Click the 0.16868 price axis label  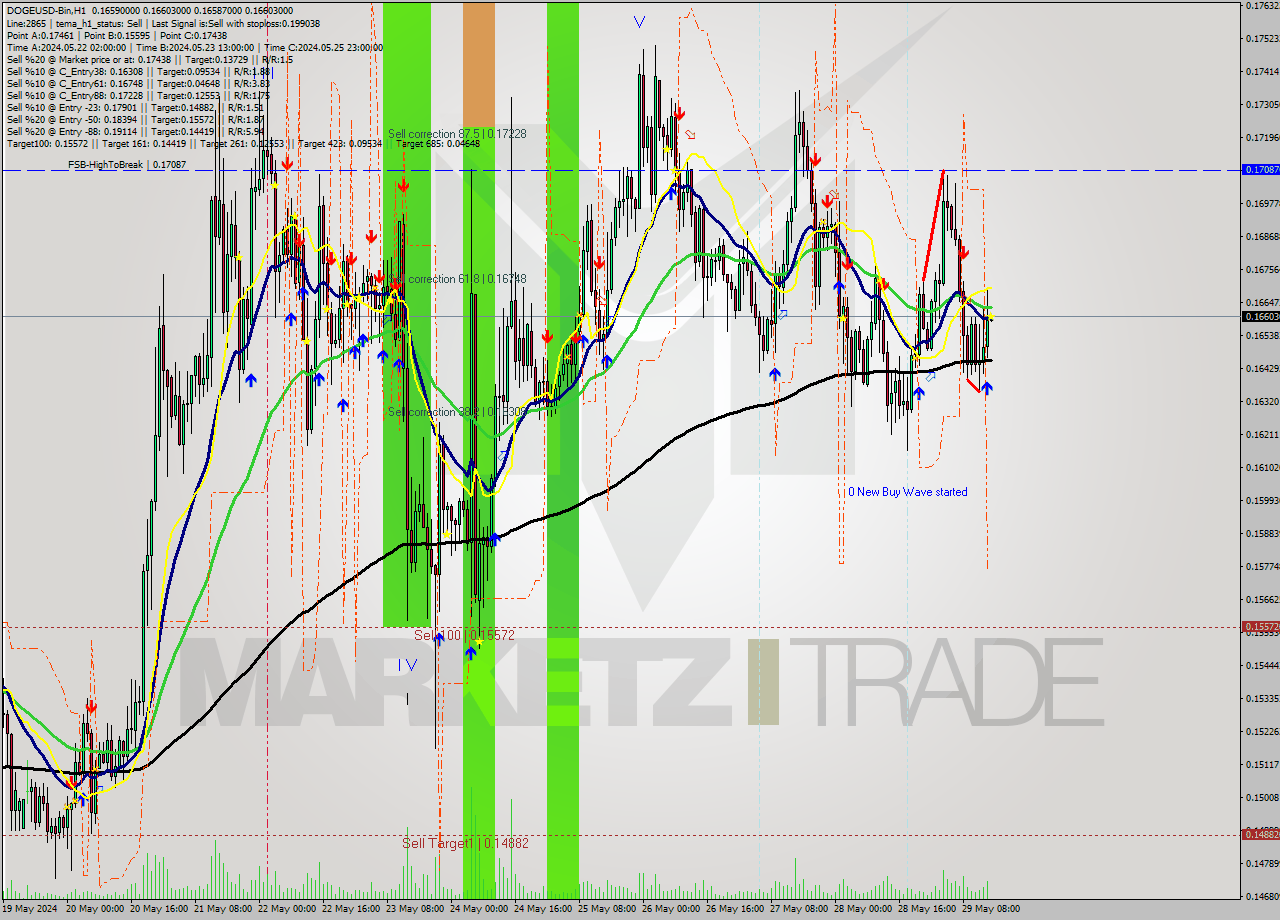tap(1261, 237)
